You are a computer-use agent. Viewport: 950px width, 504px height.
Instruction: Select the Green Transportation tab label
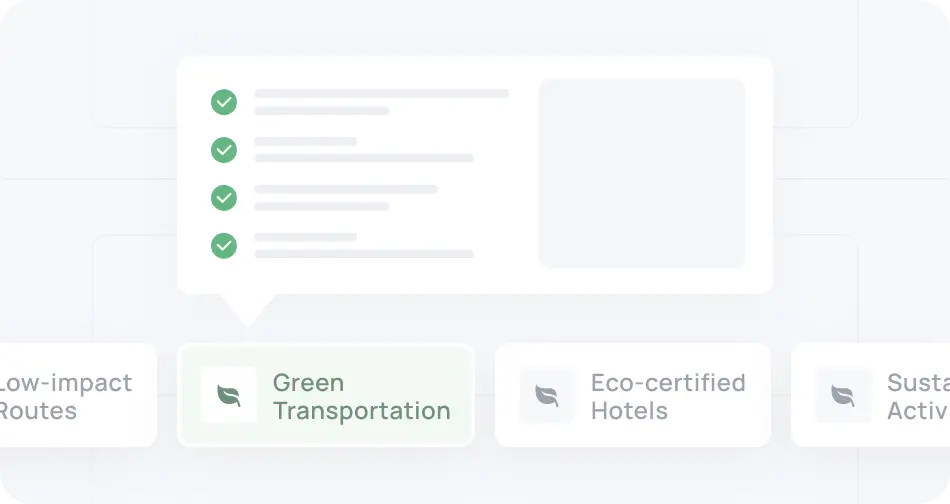coord(361,396)
